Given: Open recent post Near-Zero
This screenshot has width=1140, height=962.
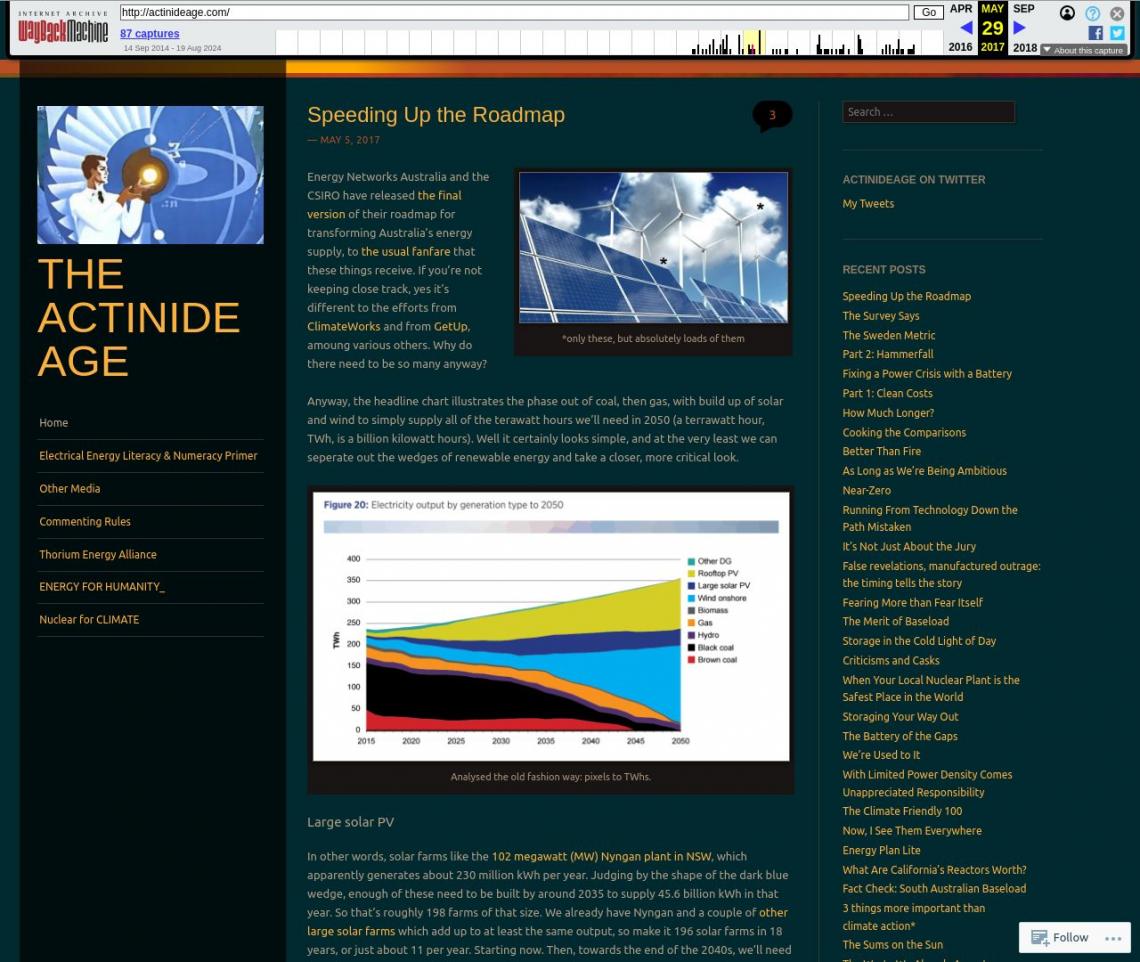Looking at the screenshot, I should 866,491.
